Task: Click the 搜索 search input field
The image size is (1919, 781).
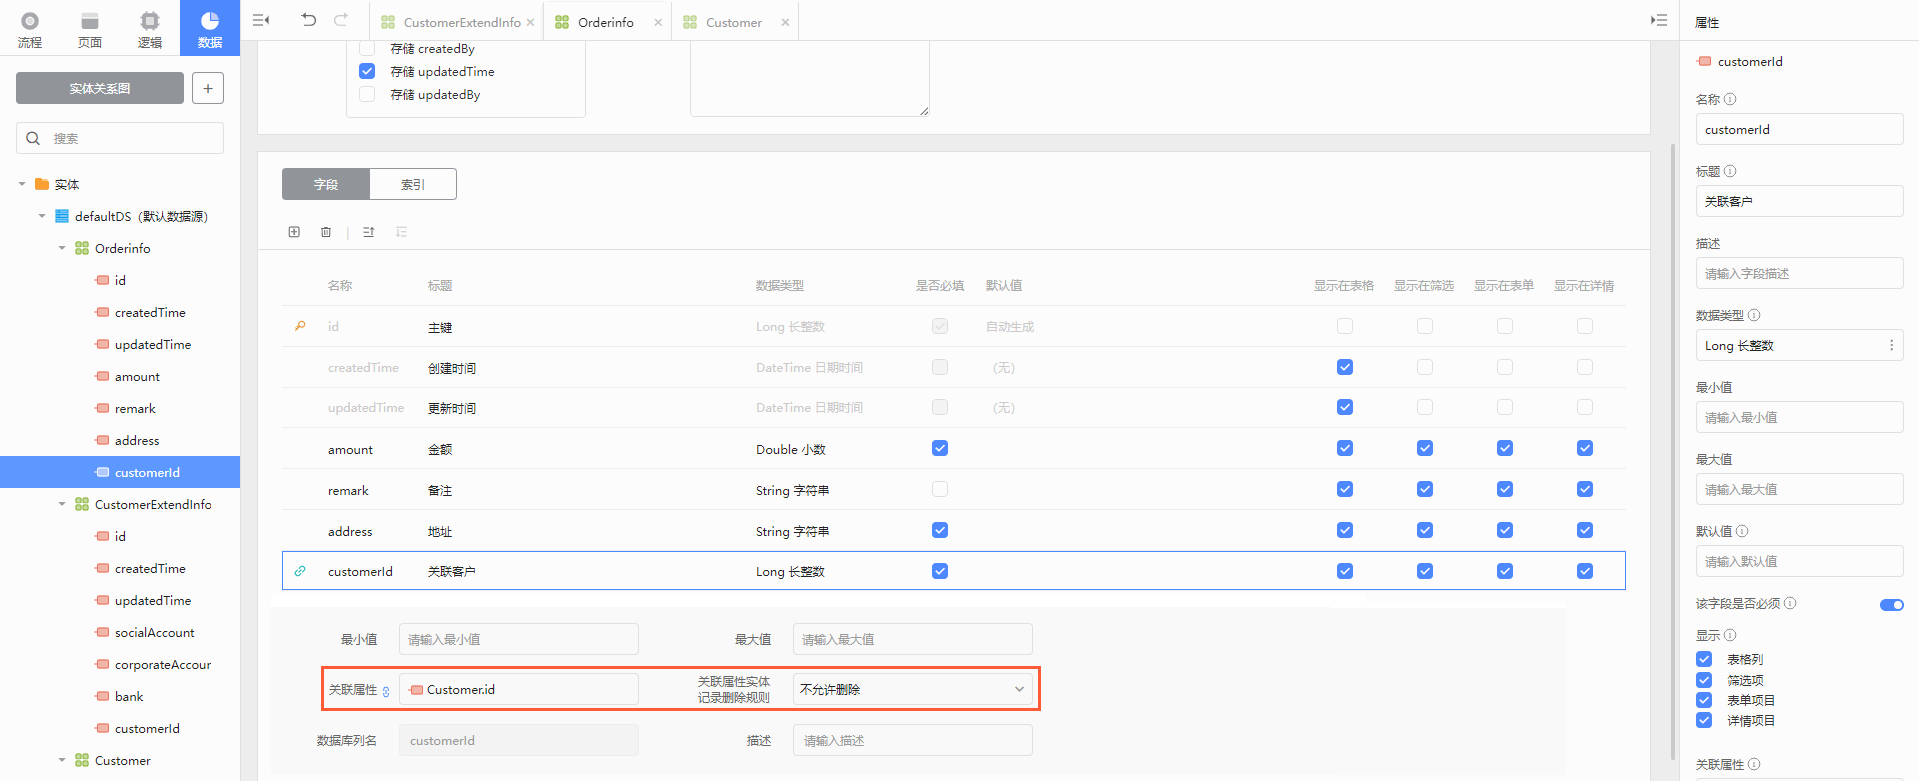Action: point(120,138)
